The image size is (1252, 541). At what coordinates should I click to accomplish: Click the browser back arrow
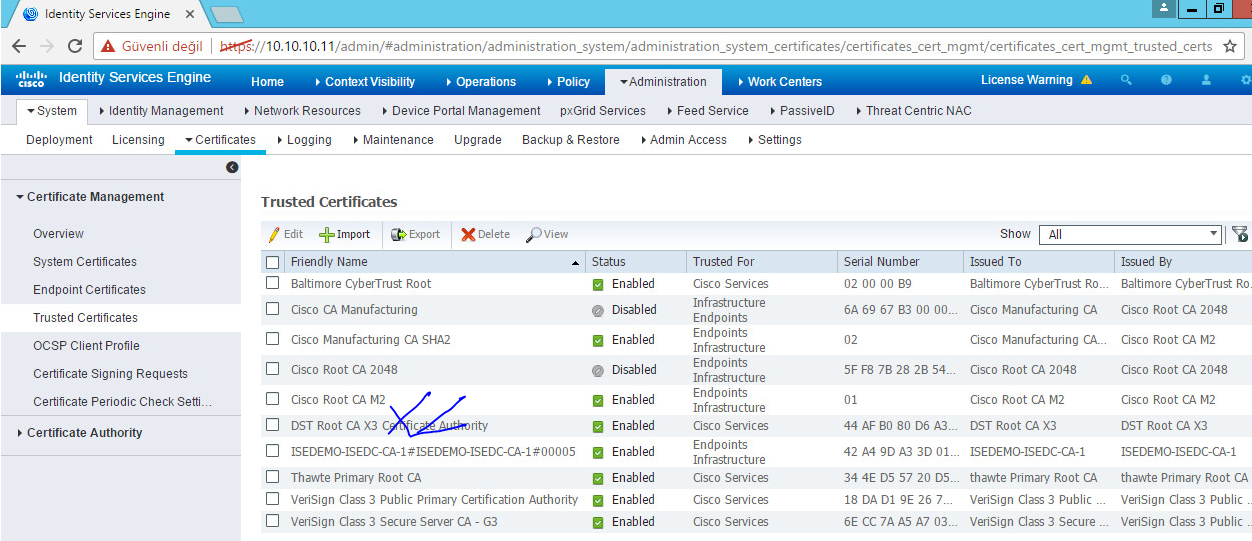tap(19, 46)
